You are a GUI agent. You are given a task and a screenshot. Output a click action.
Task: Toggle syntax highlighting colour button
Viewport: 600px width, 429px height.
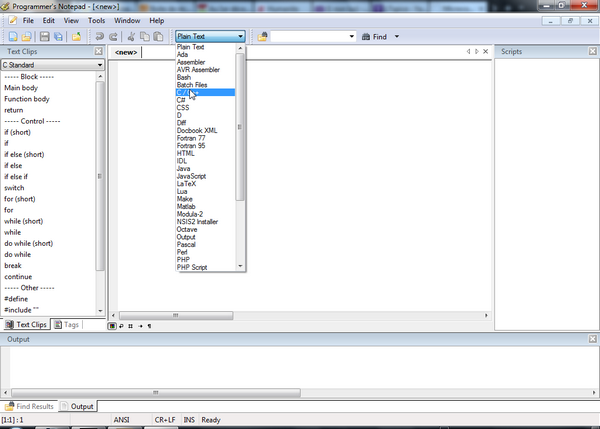[112, 325]
